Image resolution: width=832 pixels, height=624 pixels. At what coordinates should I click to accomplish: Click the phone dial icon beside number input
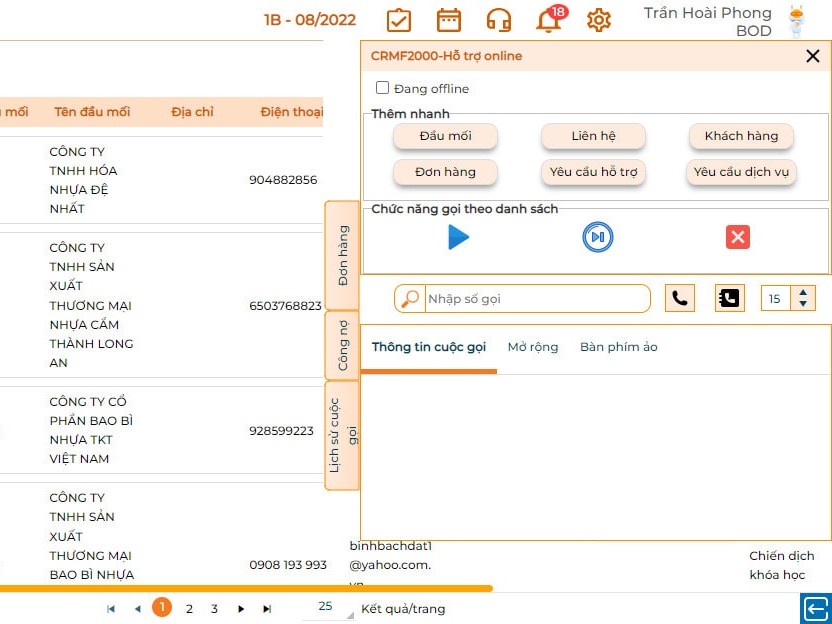(x=680, y=297)
